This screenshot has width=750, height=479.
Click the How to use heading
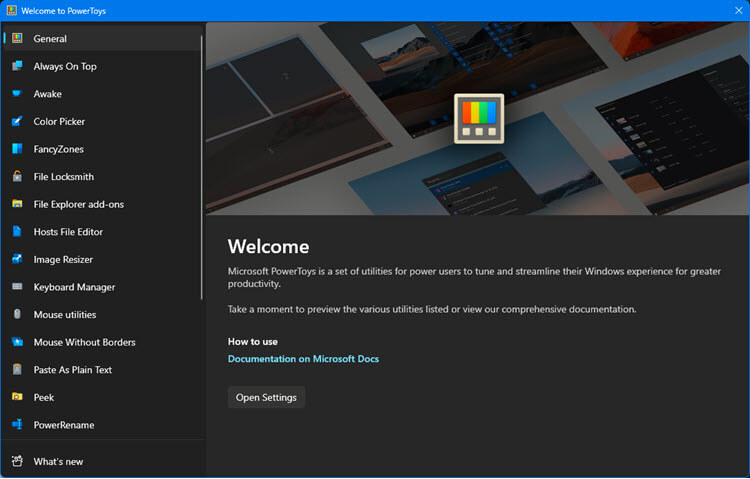tap(253, 342)
